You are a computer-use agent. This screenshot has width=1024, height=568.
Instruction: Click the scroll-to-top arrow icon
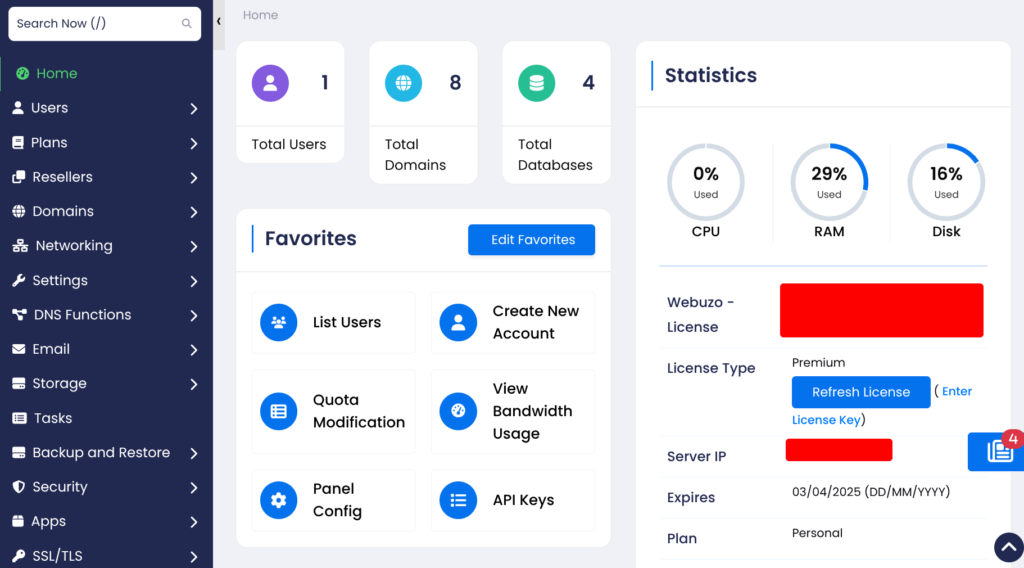[1008, 547]
